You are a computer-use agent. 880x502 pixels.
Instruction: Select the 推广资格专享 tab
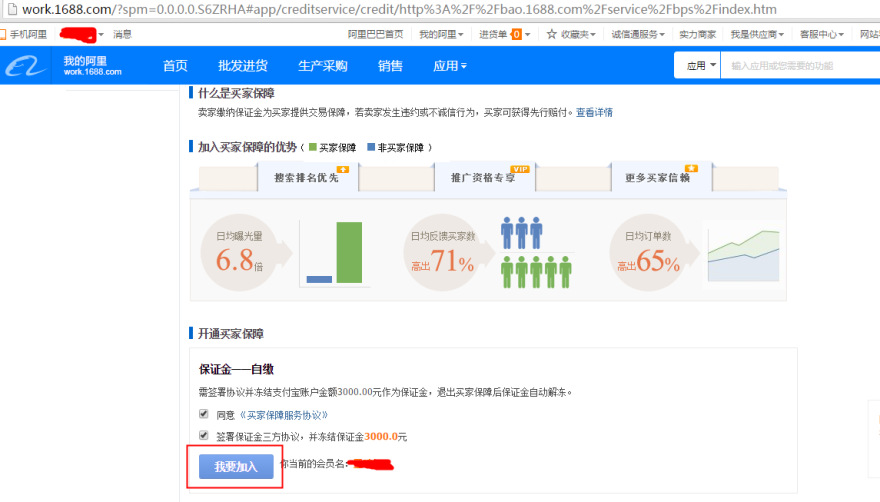click(485, 177)
